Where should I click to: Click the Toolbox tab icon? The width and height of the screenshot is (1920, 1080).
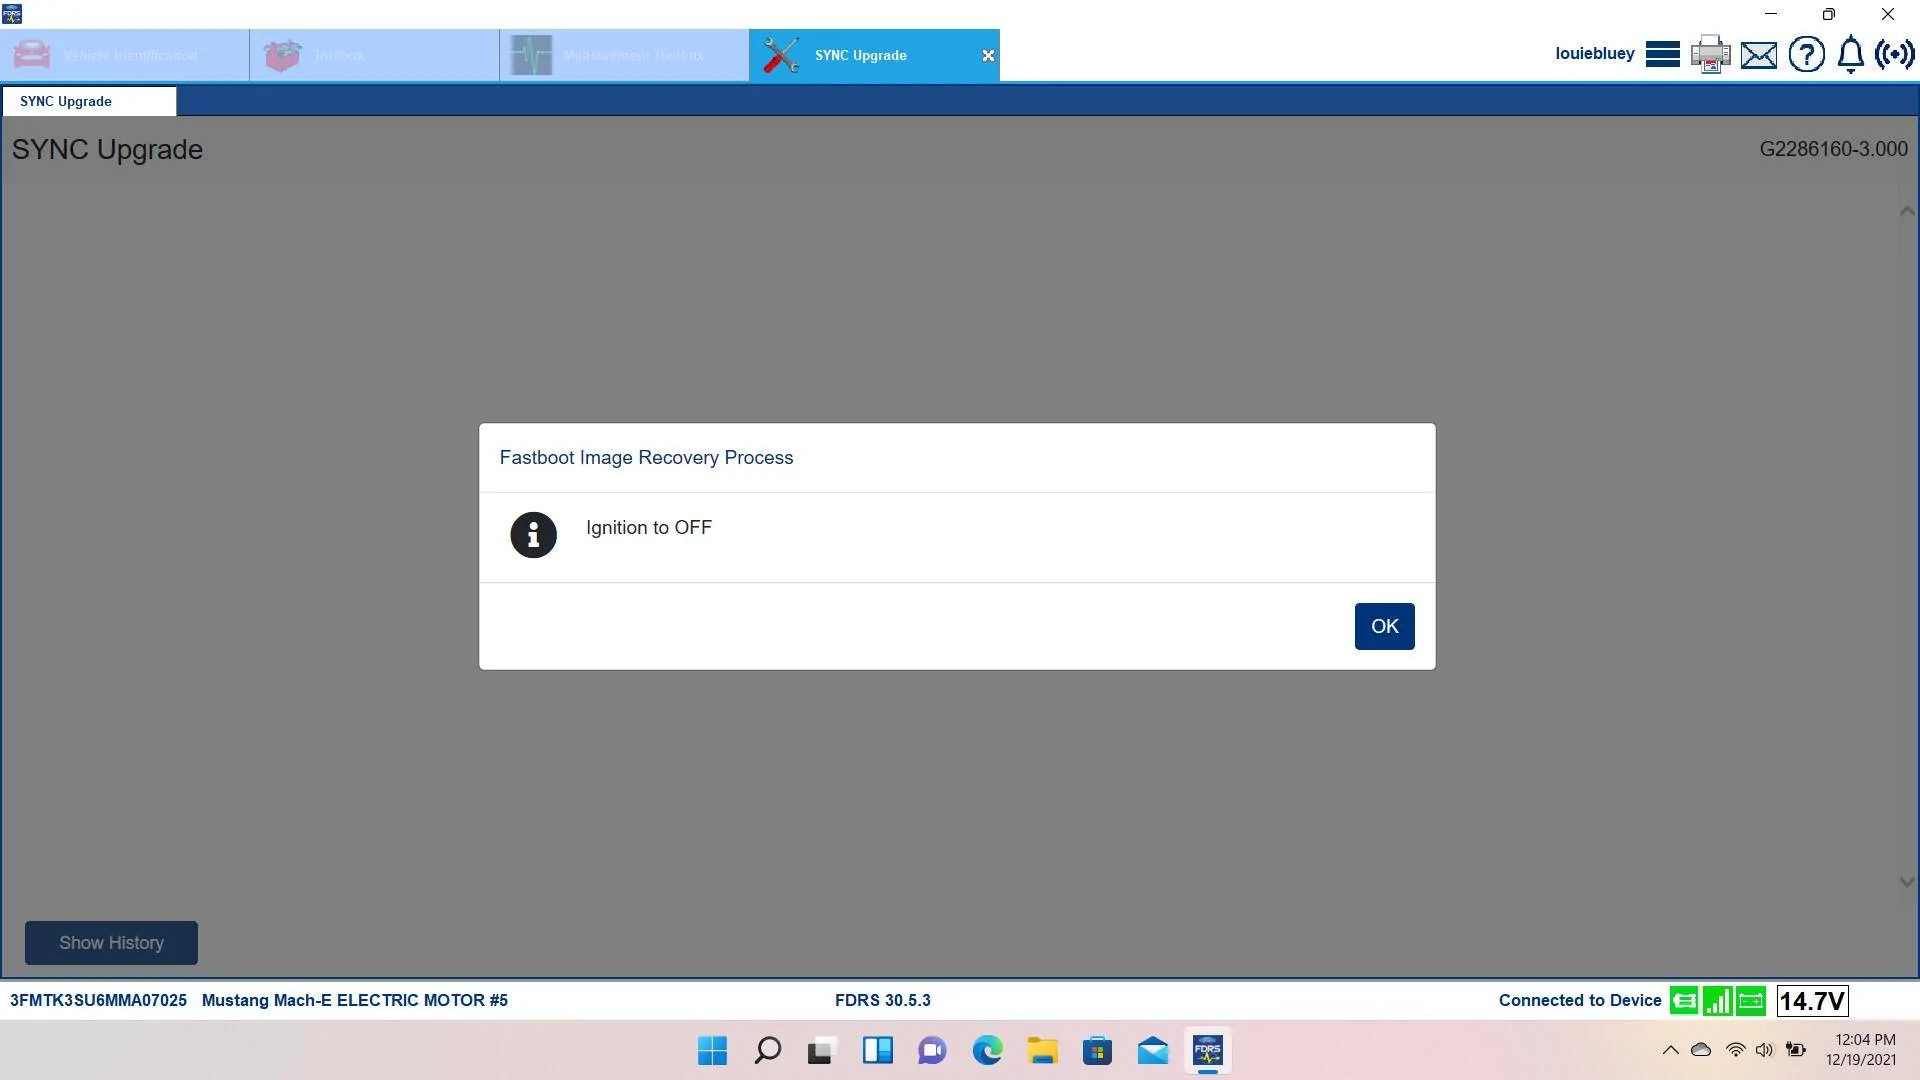(282, 55)
